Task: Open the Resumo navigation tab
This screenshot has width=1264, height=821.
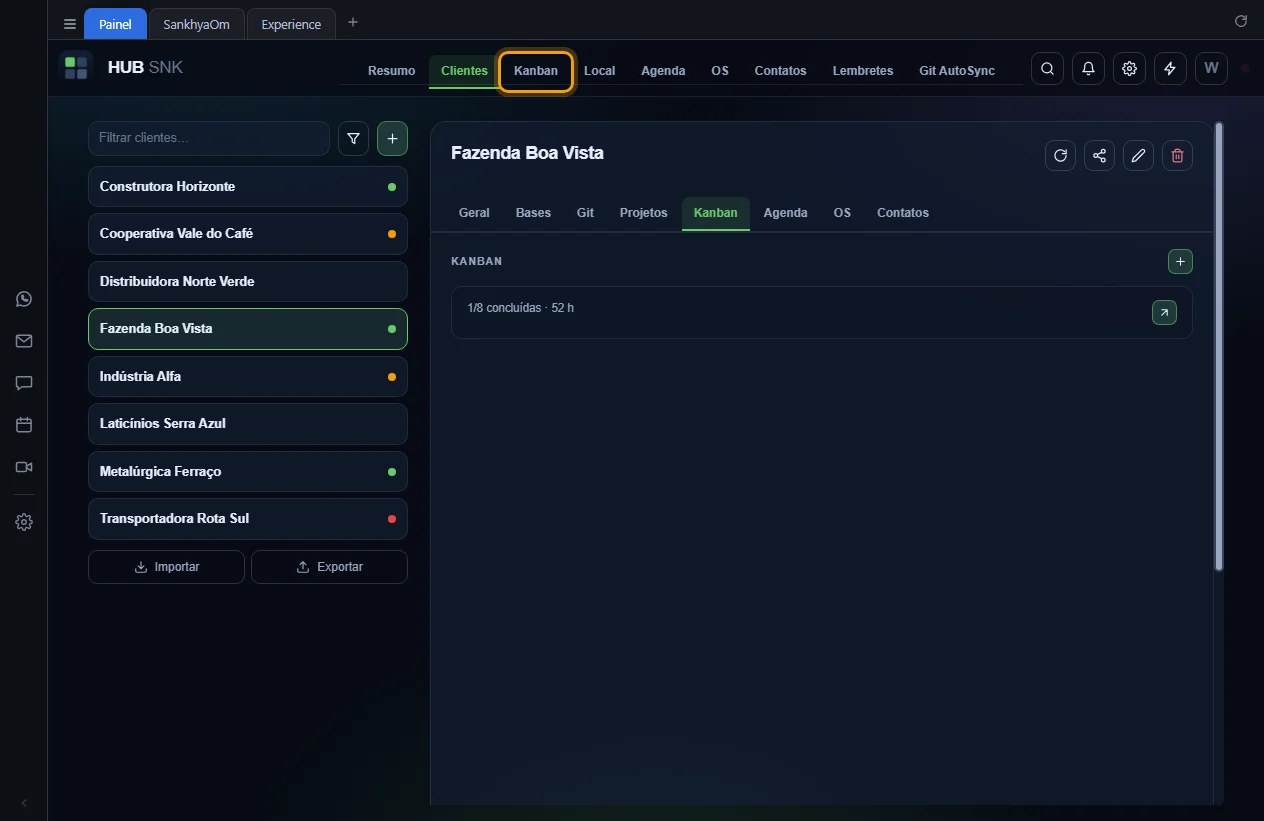Action: [x=391, y=71]
